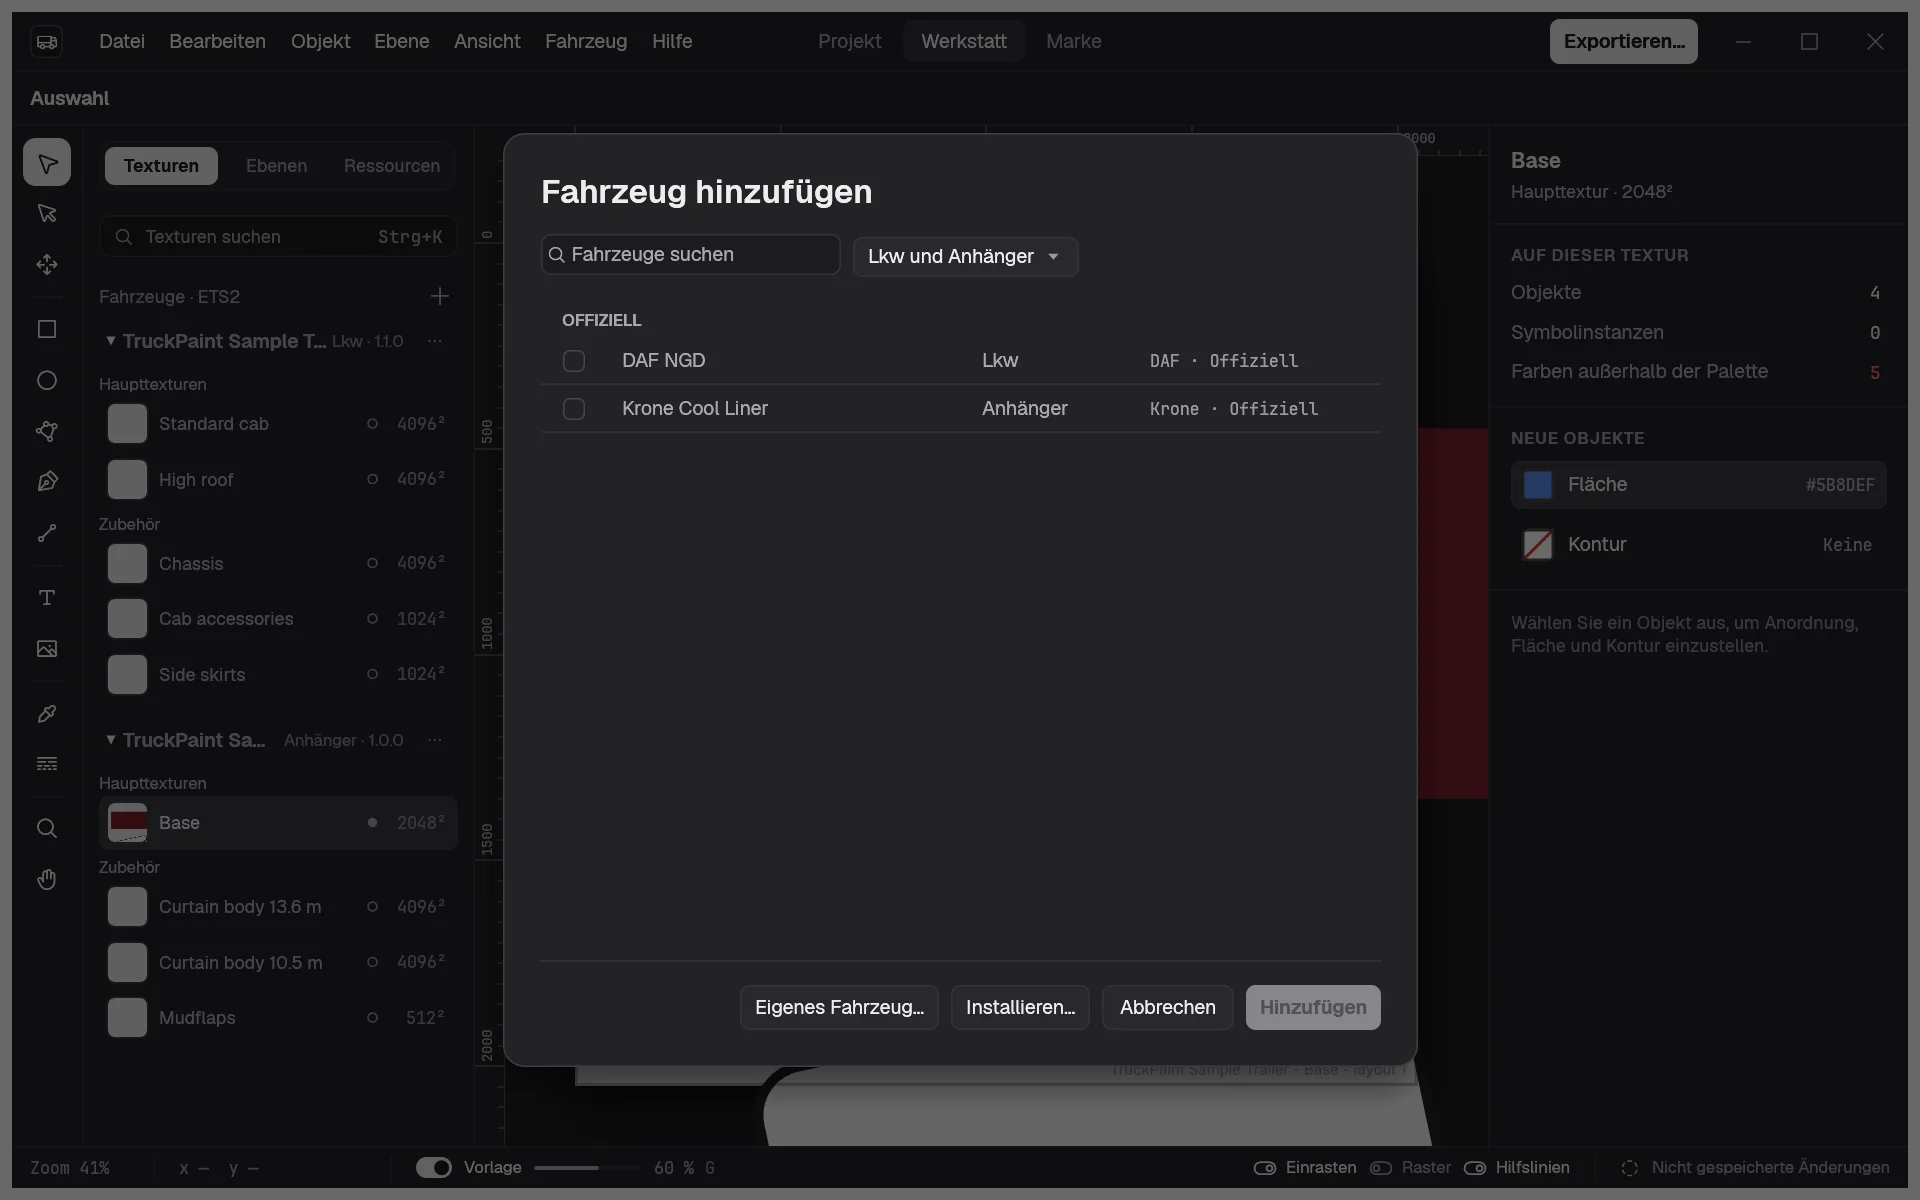Viewport: 1920px width, 1200px height.
Task: Open the Fahrzeug menu
Action: click(x=586, y=41)
